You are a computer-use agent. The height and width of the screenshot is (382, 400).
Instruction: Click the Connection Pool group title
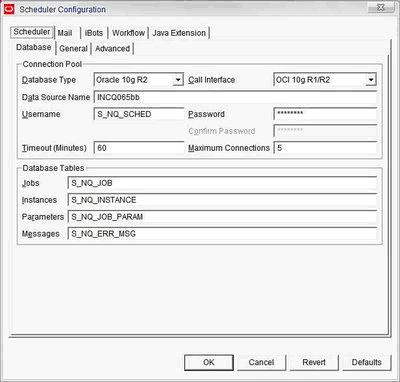point(52,64)
